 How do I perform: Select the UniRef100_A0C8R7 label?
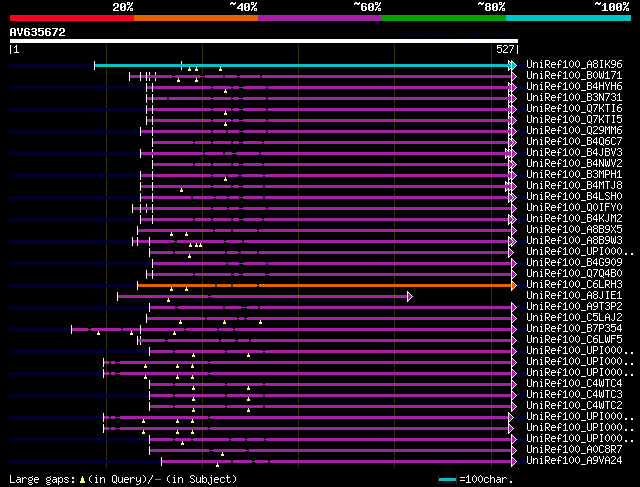click(574, 450)
